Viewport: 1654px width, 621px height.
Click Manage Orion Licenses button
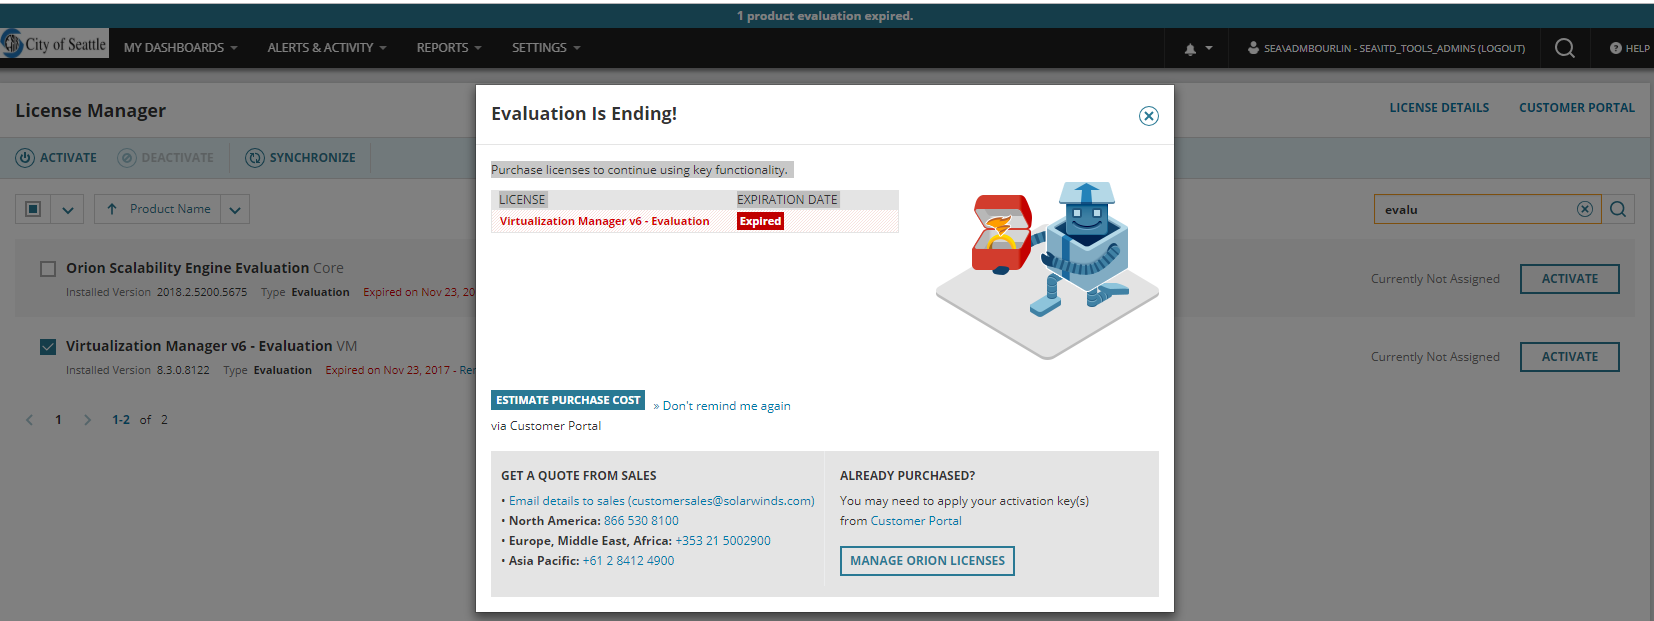pos(927,561)
